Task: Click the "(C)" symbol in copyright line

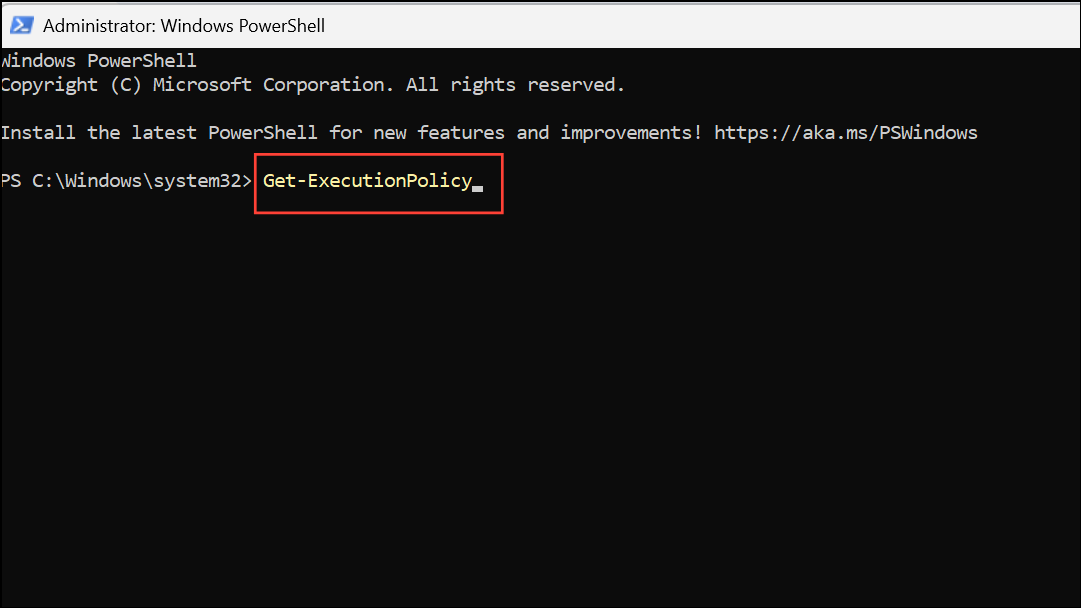Action: 125,85
